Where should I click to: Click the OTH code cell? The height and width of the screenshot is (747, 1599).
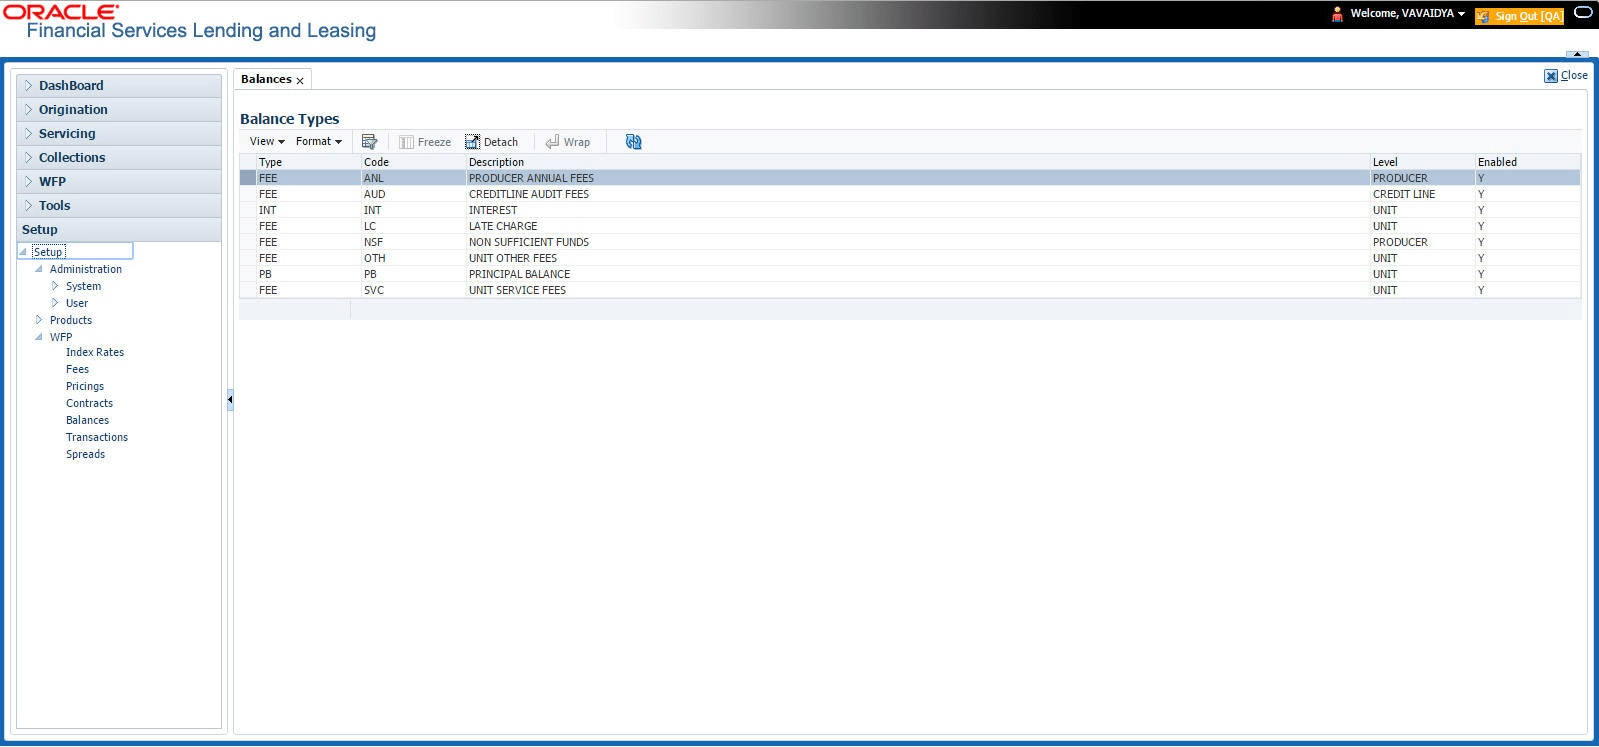click(413, 258)
